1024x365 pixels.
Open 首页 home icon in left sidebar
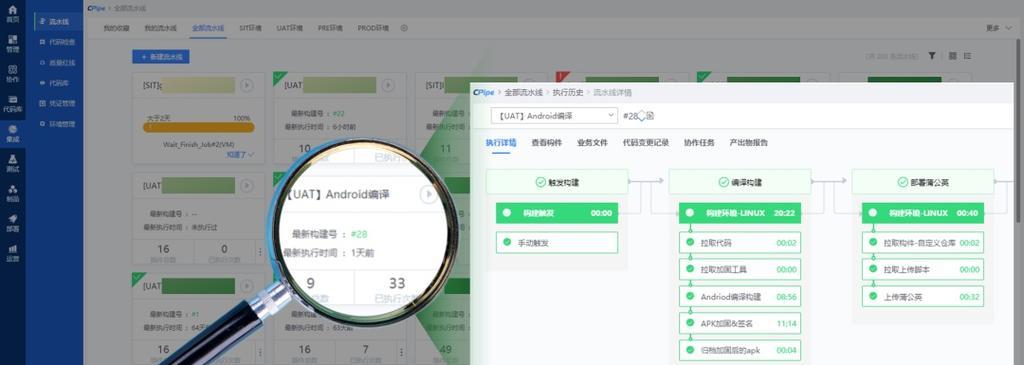[x=12, y=14]
